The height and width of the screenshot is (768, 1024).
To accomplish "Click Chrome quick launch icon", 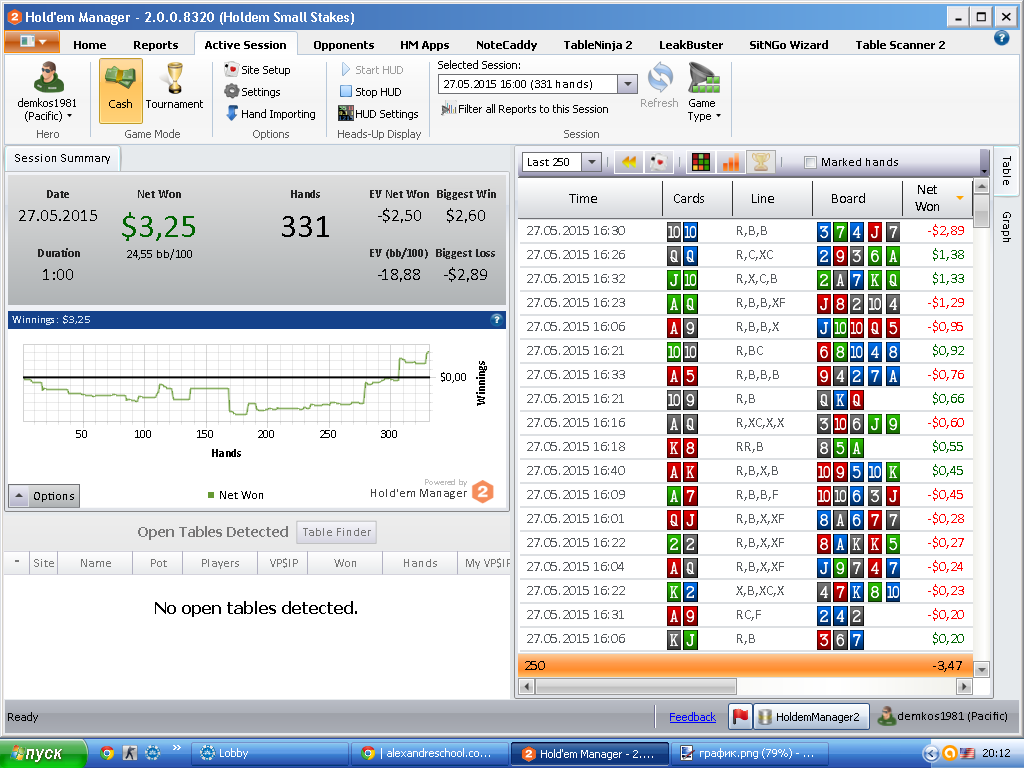I will [107, 753].
